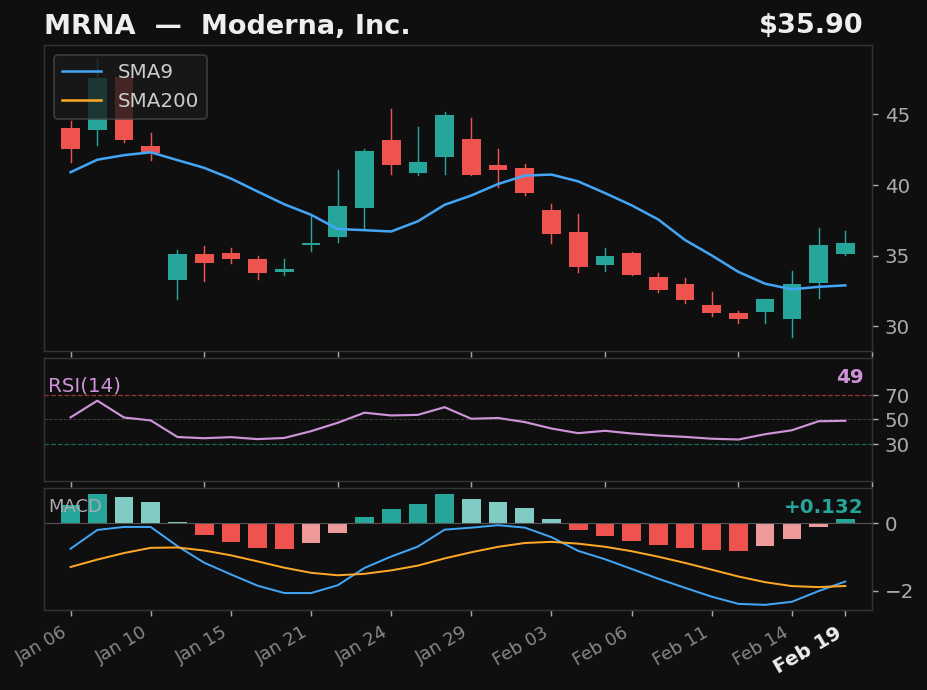Click the 45 price axis label
Viewport: 927px width, 690px height.
(x=897, y=115)
